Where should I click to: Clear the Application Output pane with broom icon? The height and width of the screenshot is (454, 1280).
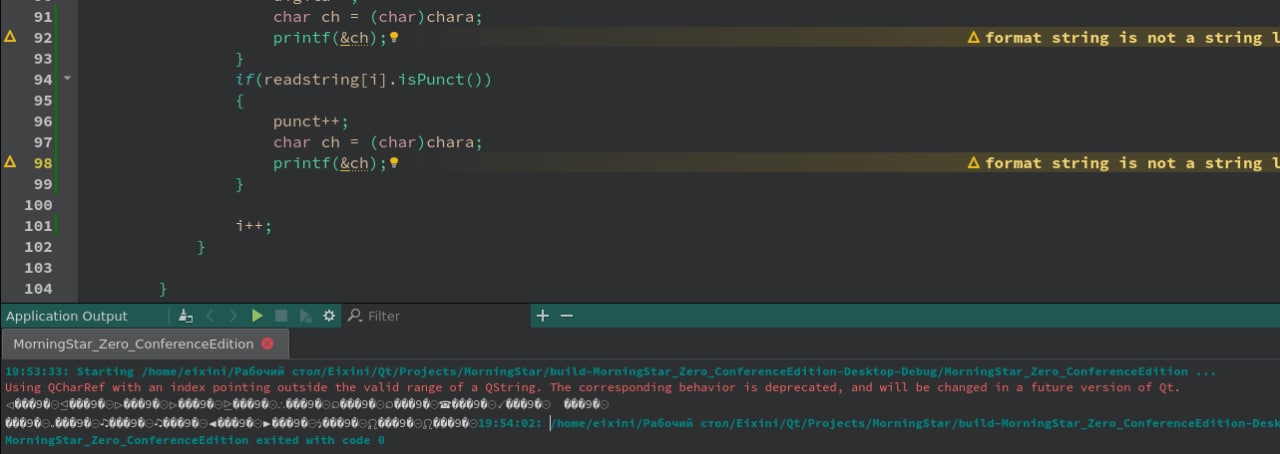(186, 316)
